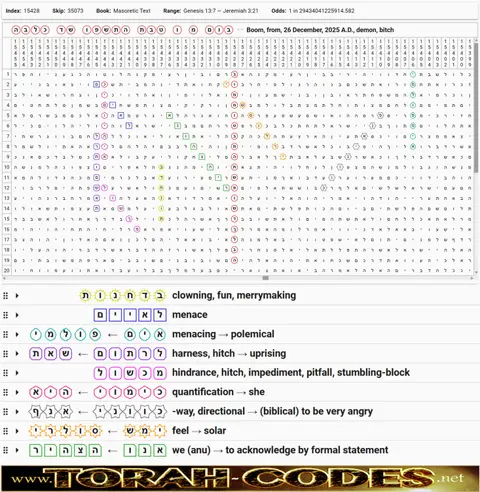Expand the 'harness, hitch → uprising' row
This screenshot has width=480, height=492.
click(17, 354)
